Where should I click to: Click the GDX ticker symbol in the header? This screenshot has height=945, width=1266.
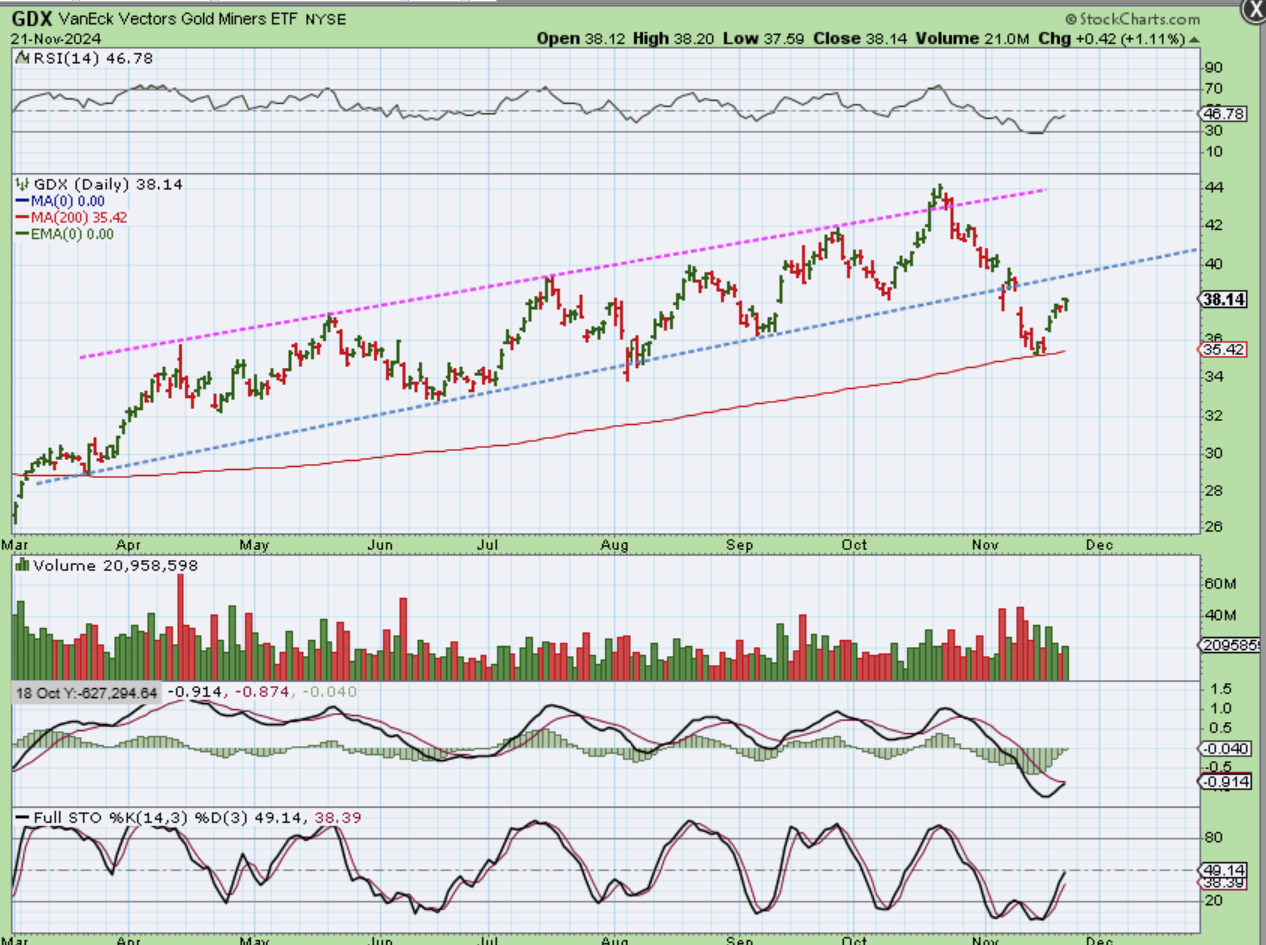point(32,19)
